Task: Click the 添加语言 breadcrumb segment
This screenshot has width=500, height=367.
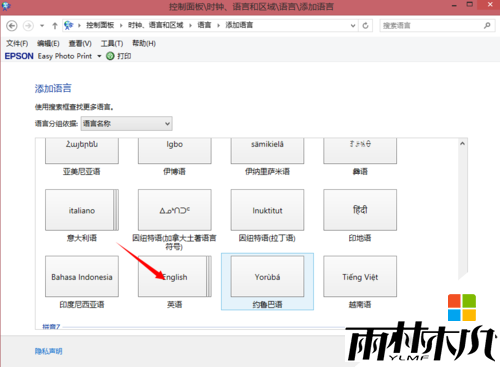Action: [x=239, y=25]
